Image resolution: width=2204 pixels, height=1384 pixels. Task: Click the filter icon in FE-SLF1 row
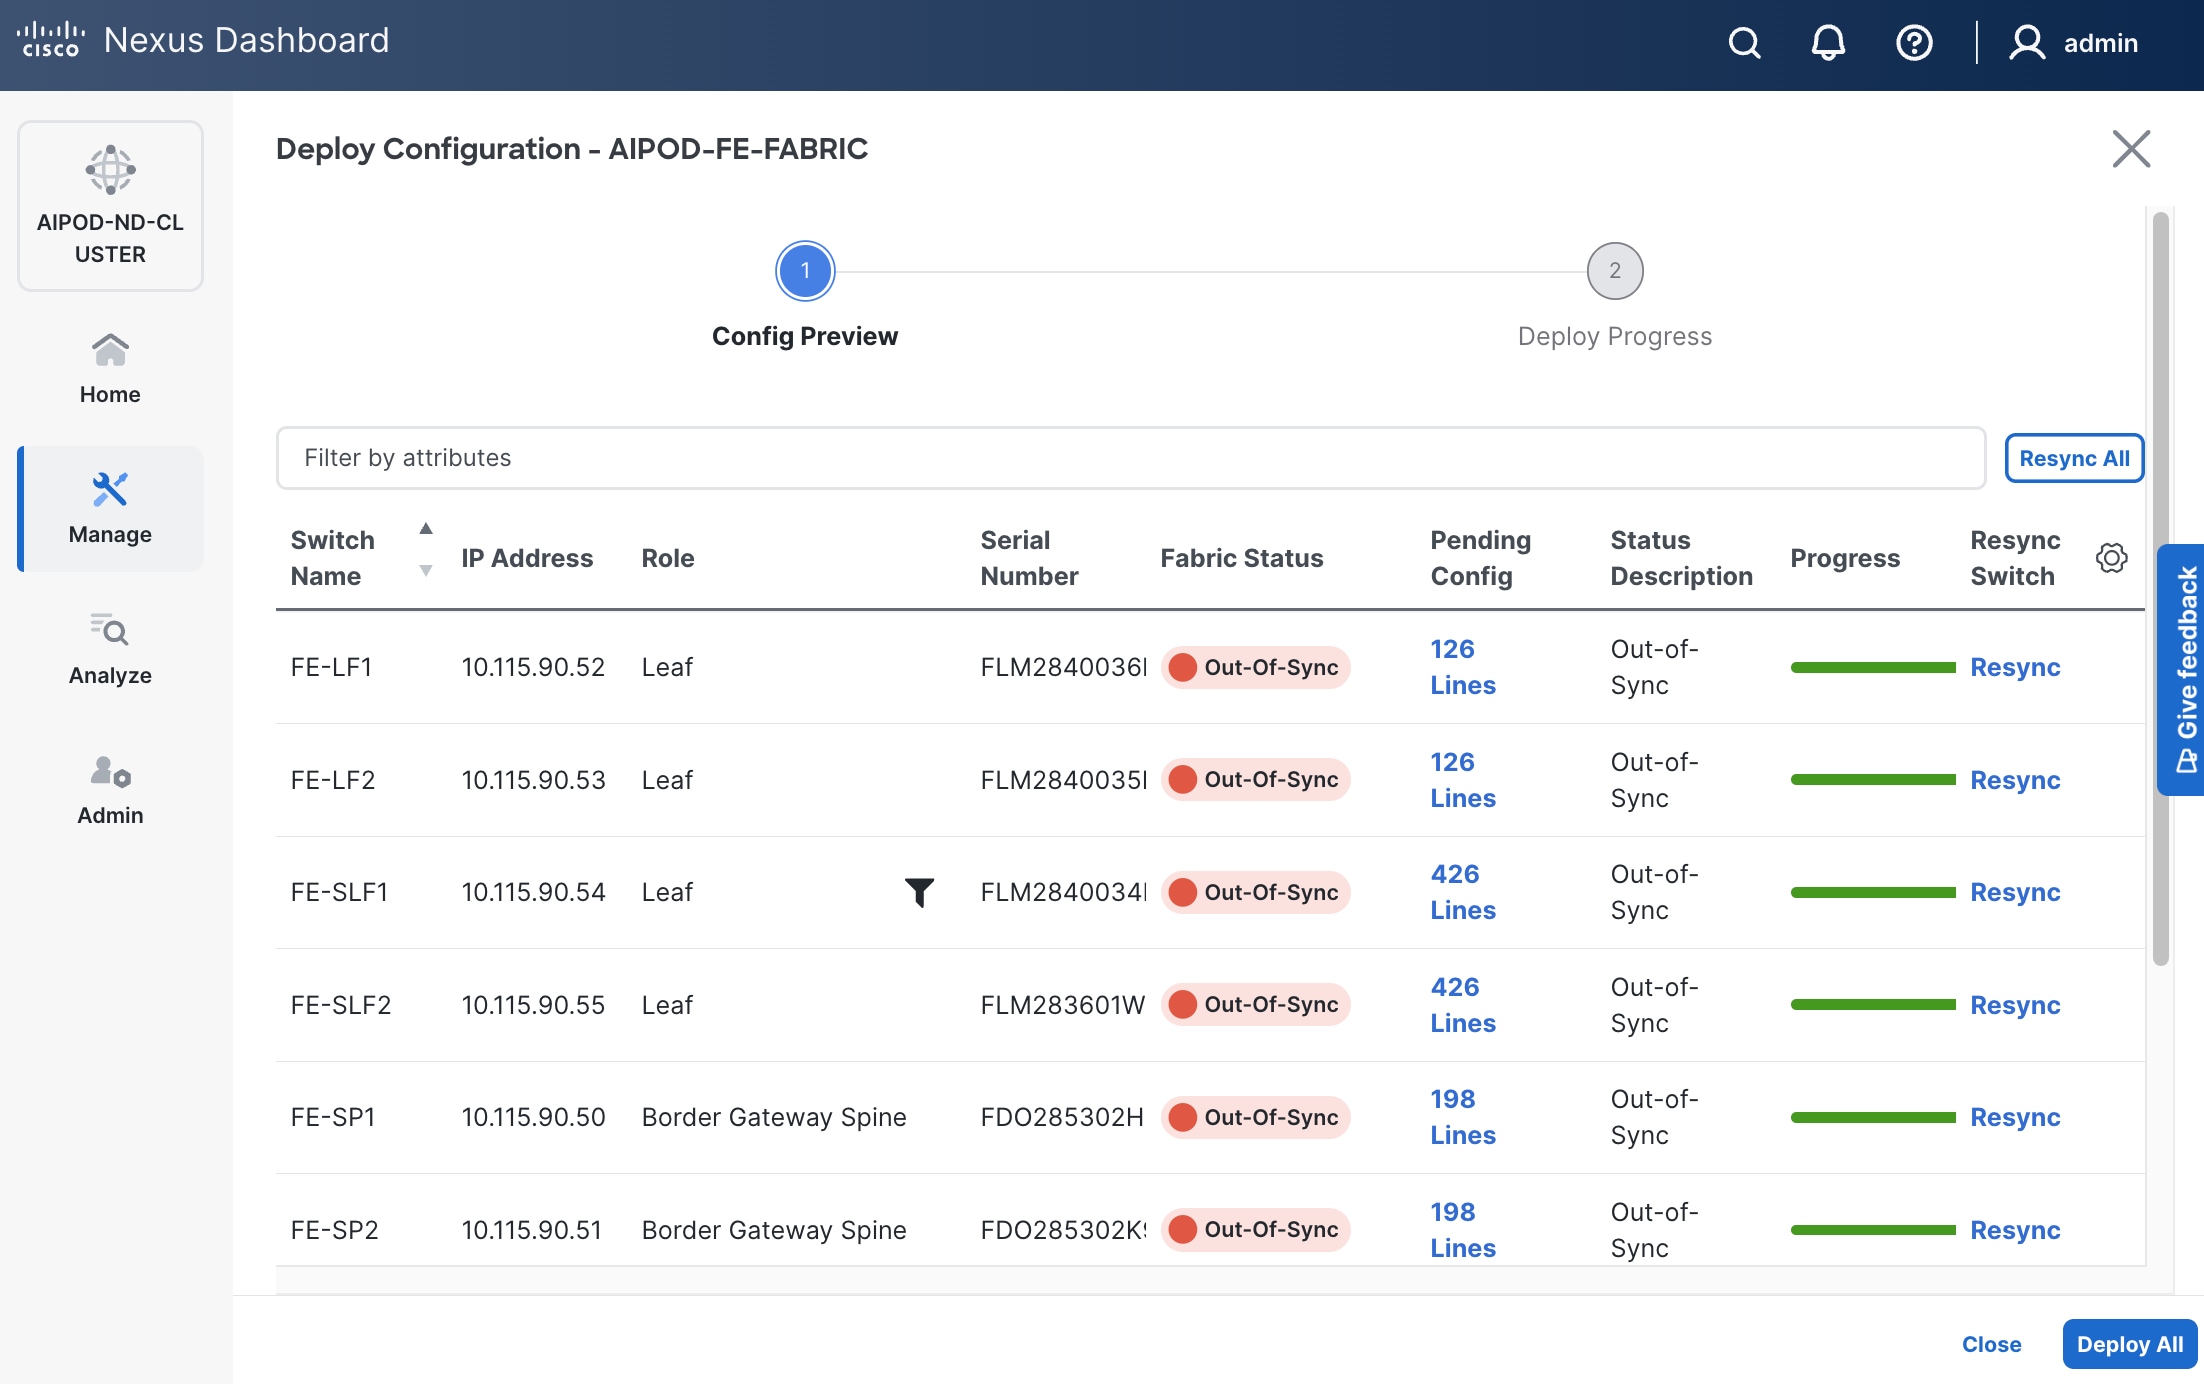point(921,891)
